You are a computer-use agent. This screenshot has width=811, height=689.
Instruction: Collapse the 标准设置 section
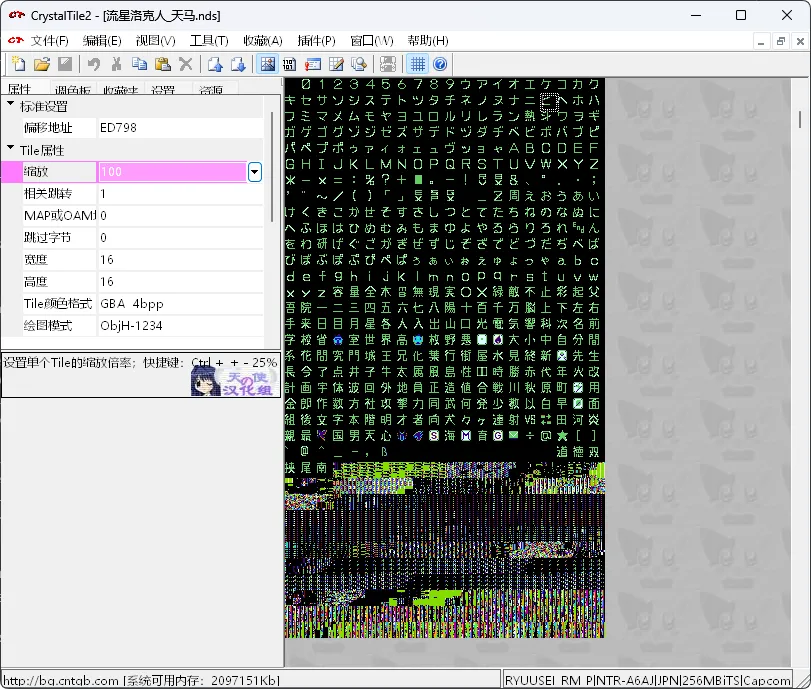(x=10, y=106)
